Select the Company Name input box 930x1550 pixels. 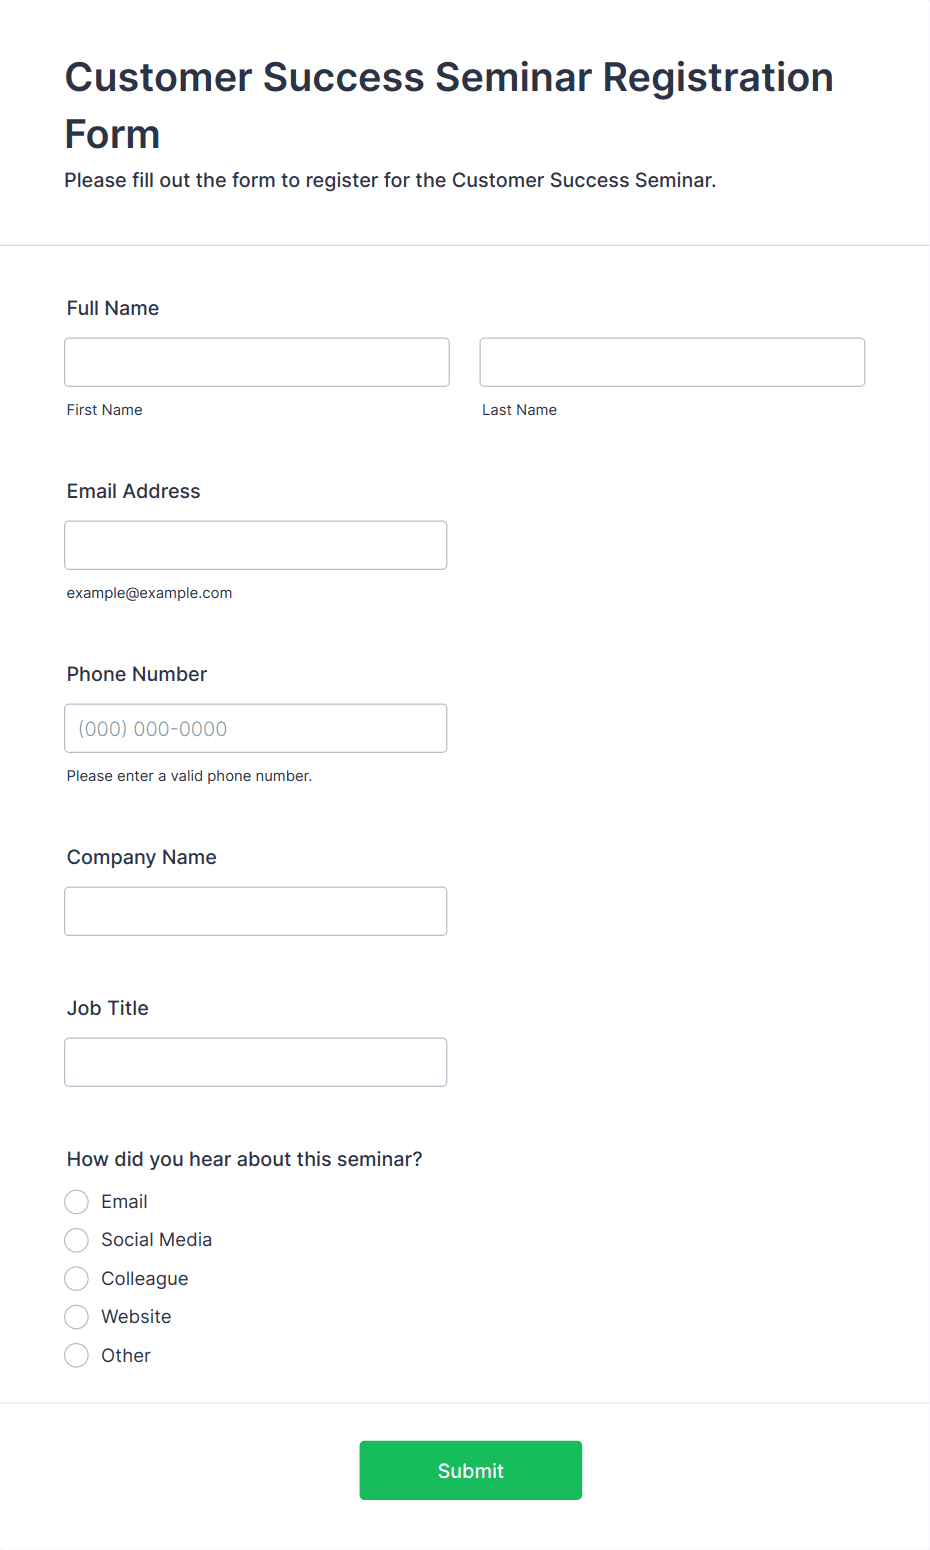[x=256, y=911]
